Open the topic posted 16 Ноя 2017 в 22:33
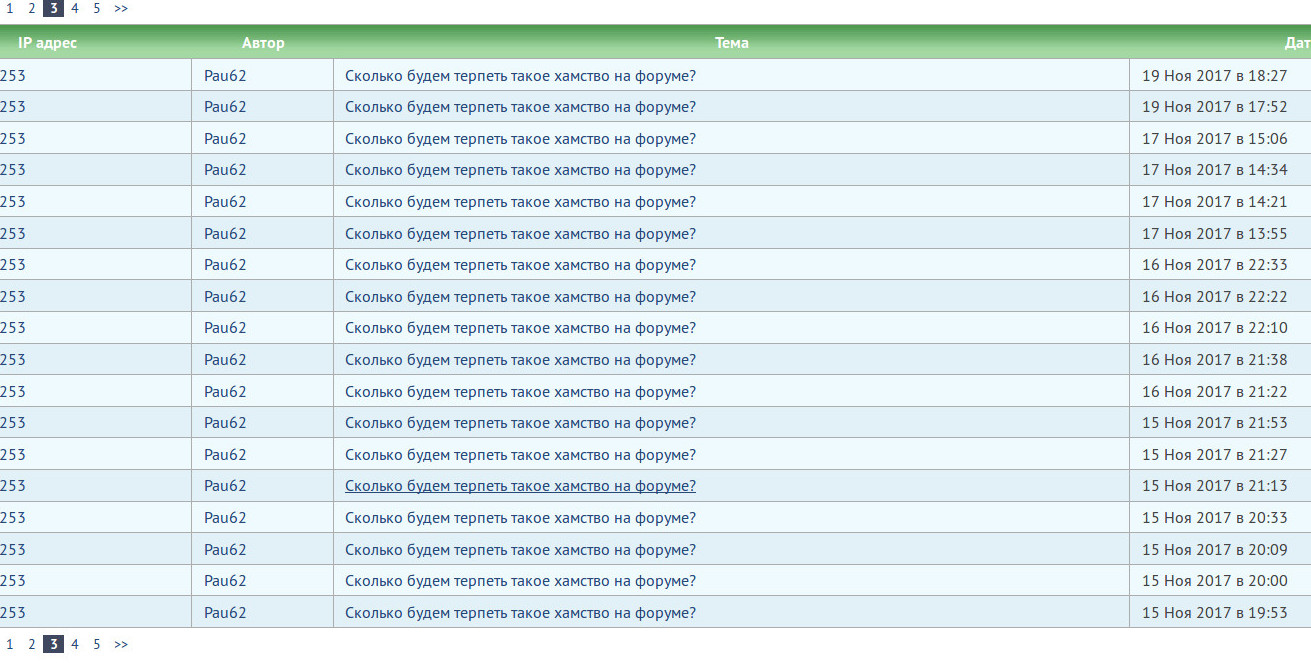Image resolution: width=1311 pixels, height=663 pixels. [x=520, y=265]
